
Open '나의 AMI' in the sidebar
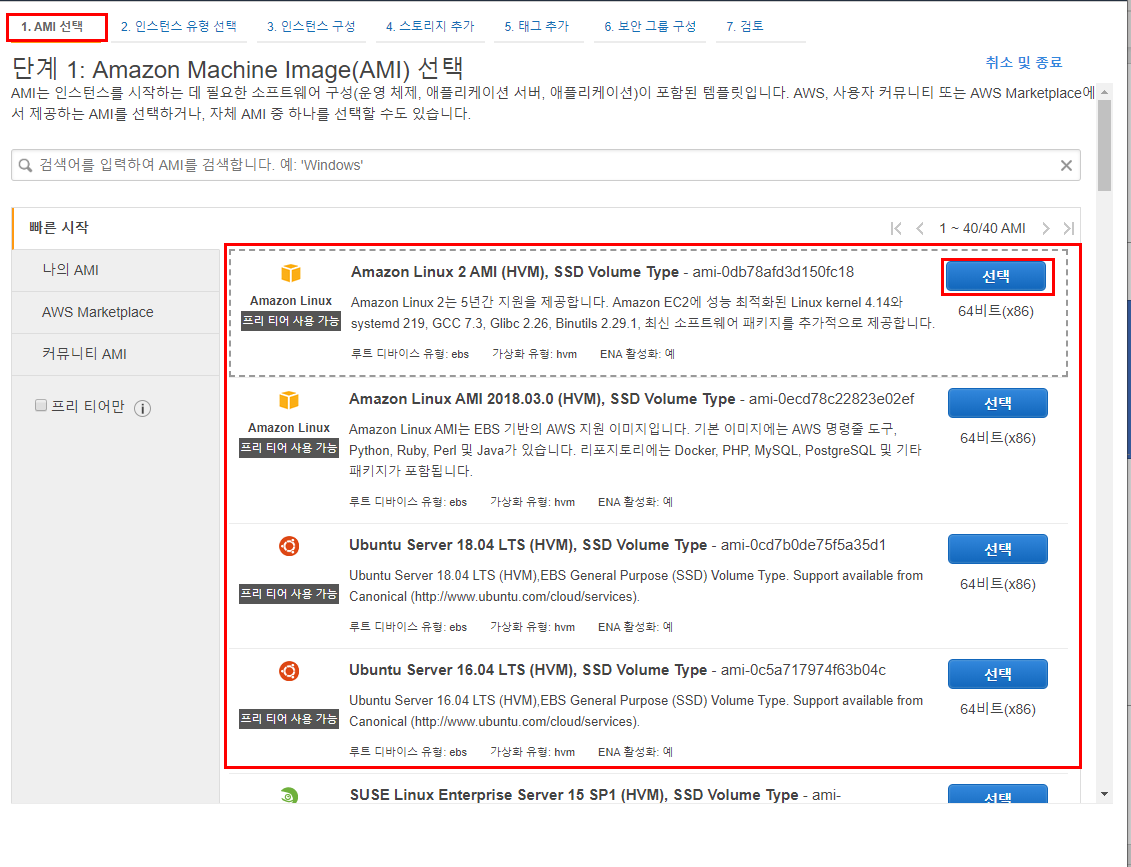pos(115,270)
